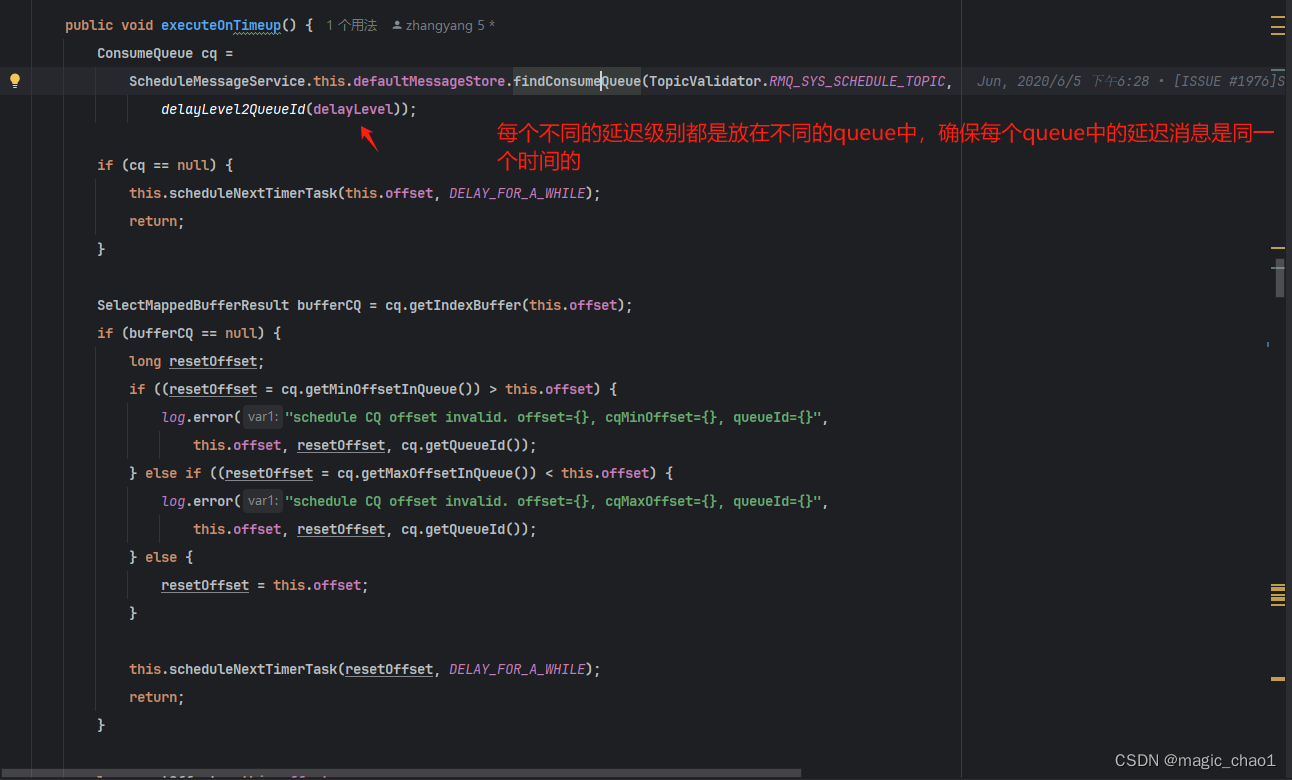This screenshot has height=780, width=1292.
Task: Click scheduleNextTimerTask call passing this.offset
Action: click(253, 193)
